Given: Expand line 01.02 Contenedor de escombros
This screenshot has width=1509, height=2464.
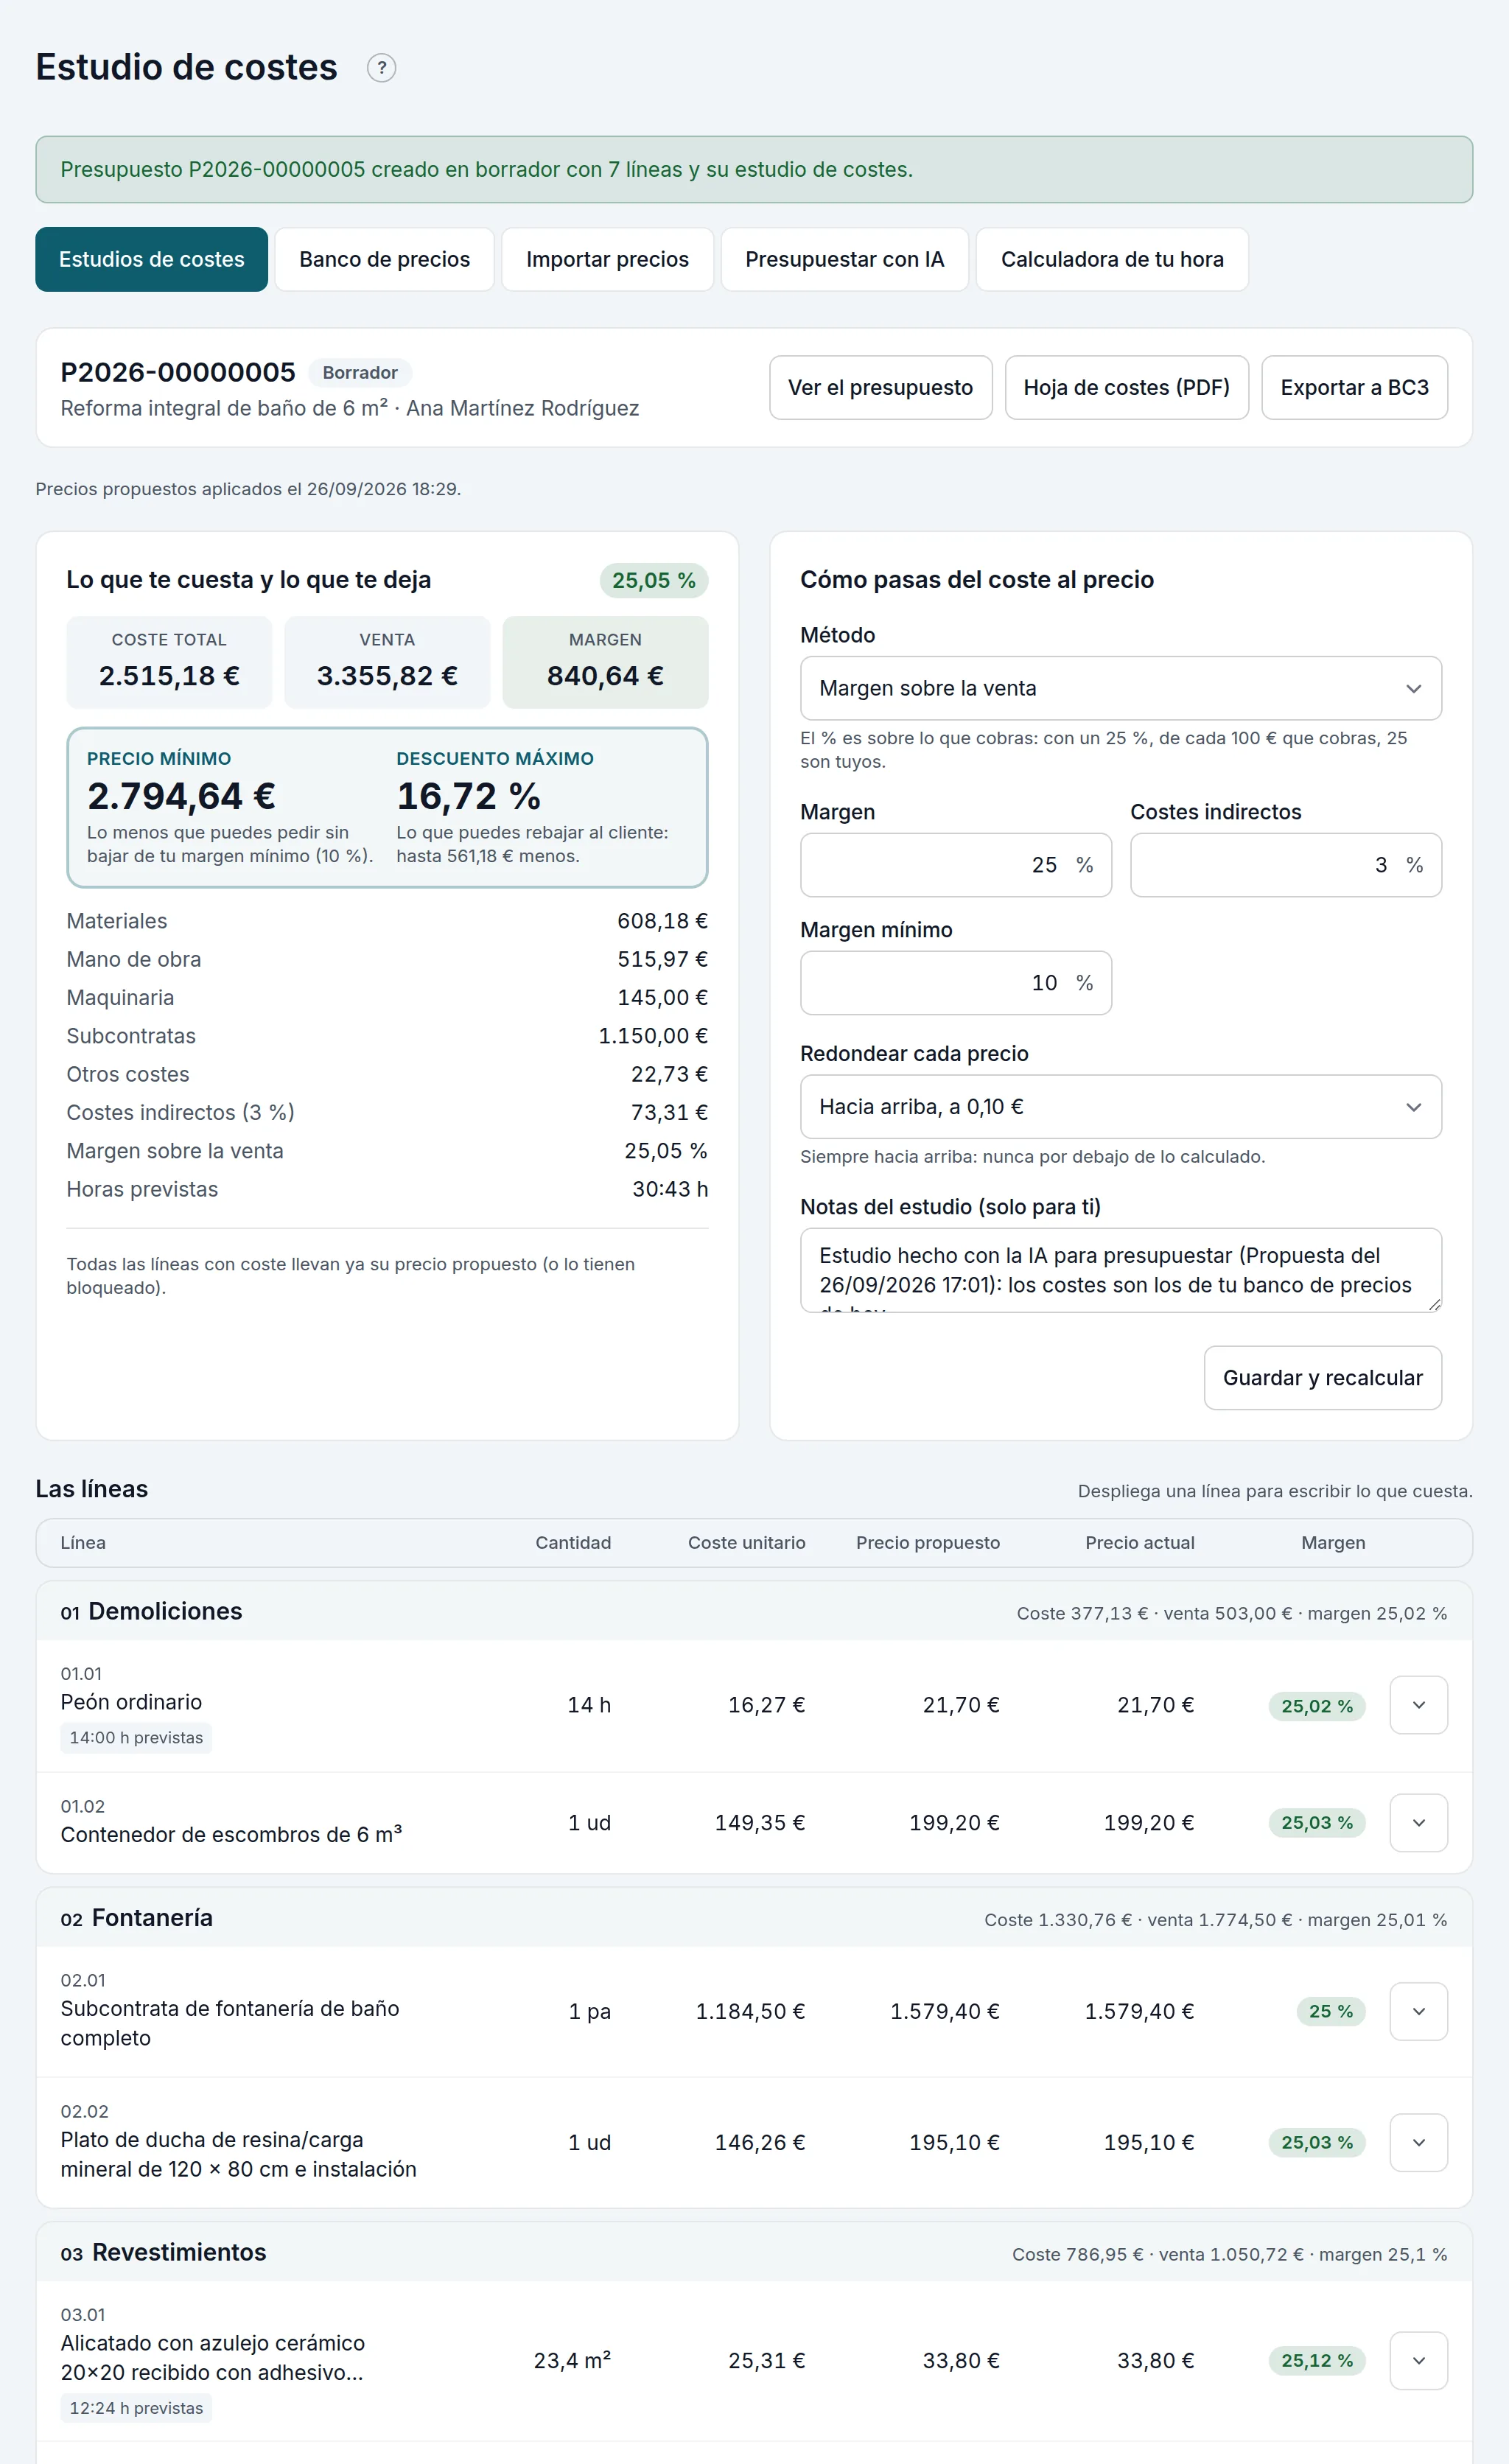Looking at the screenshot, I should point(1418,1823).
